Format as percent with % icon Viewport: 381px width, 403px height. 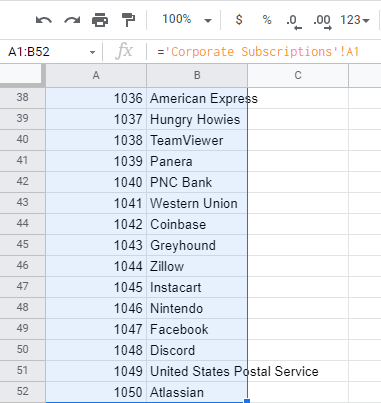pyautogui.click(x=267, y=20)
